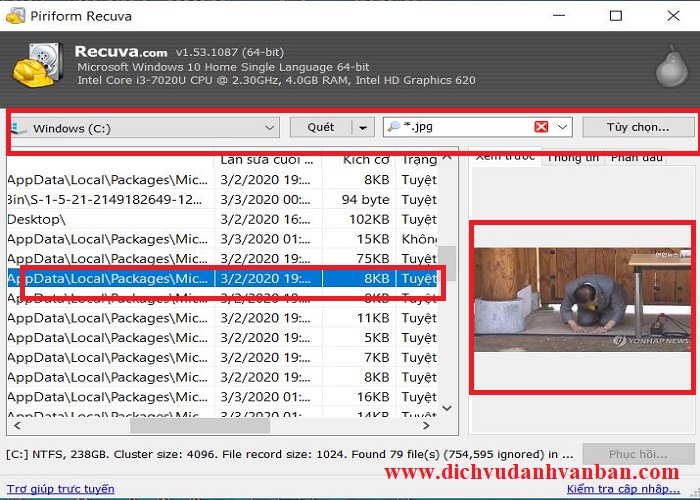Close the Piriform Recuva window

673,16
